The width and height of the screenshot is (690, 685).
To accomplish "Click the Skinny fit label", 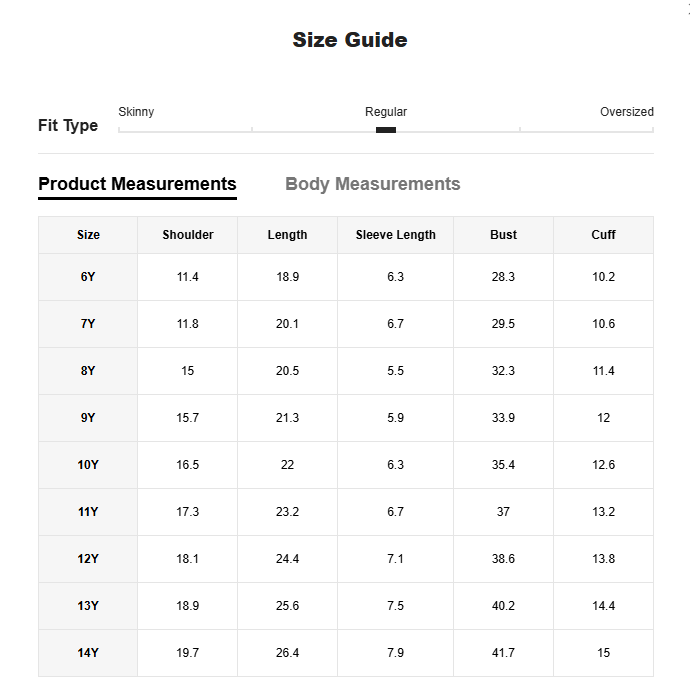I will 136,112.
